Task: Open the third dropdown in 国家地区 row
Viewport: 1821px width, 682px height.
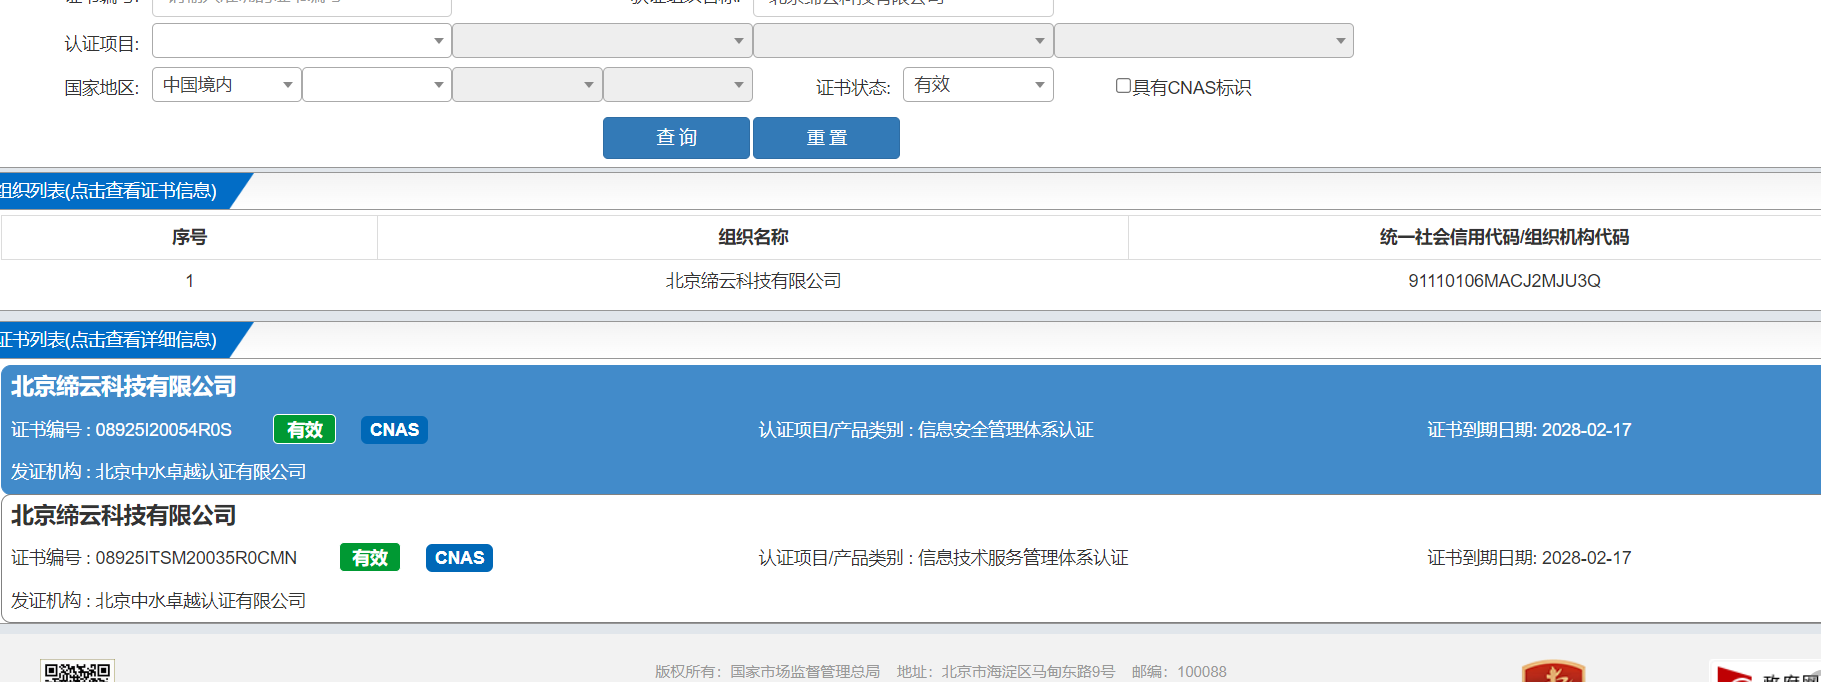Action: tap(527, 84)
